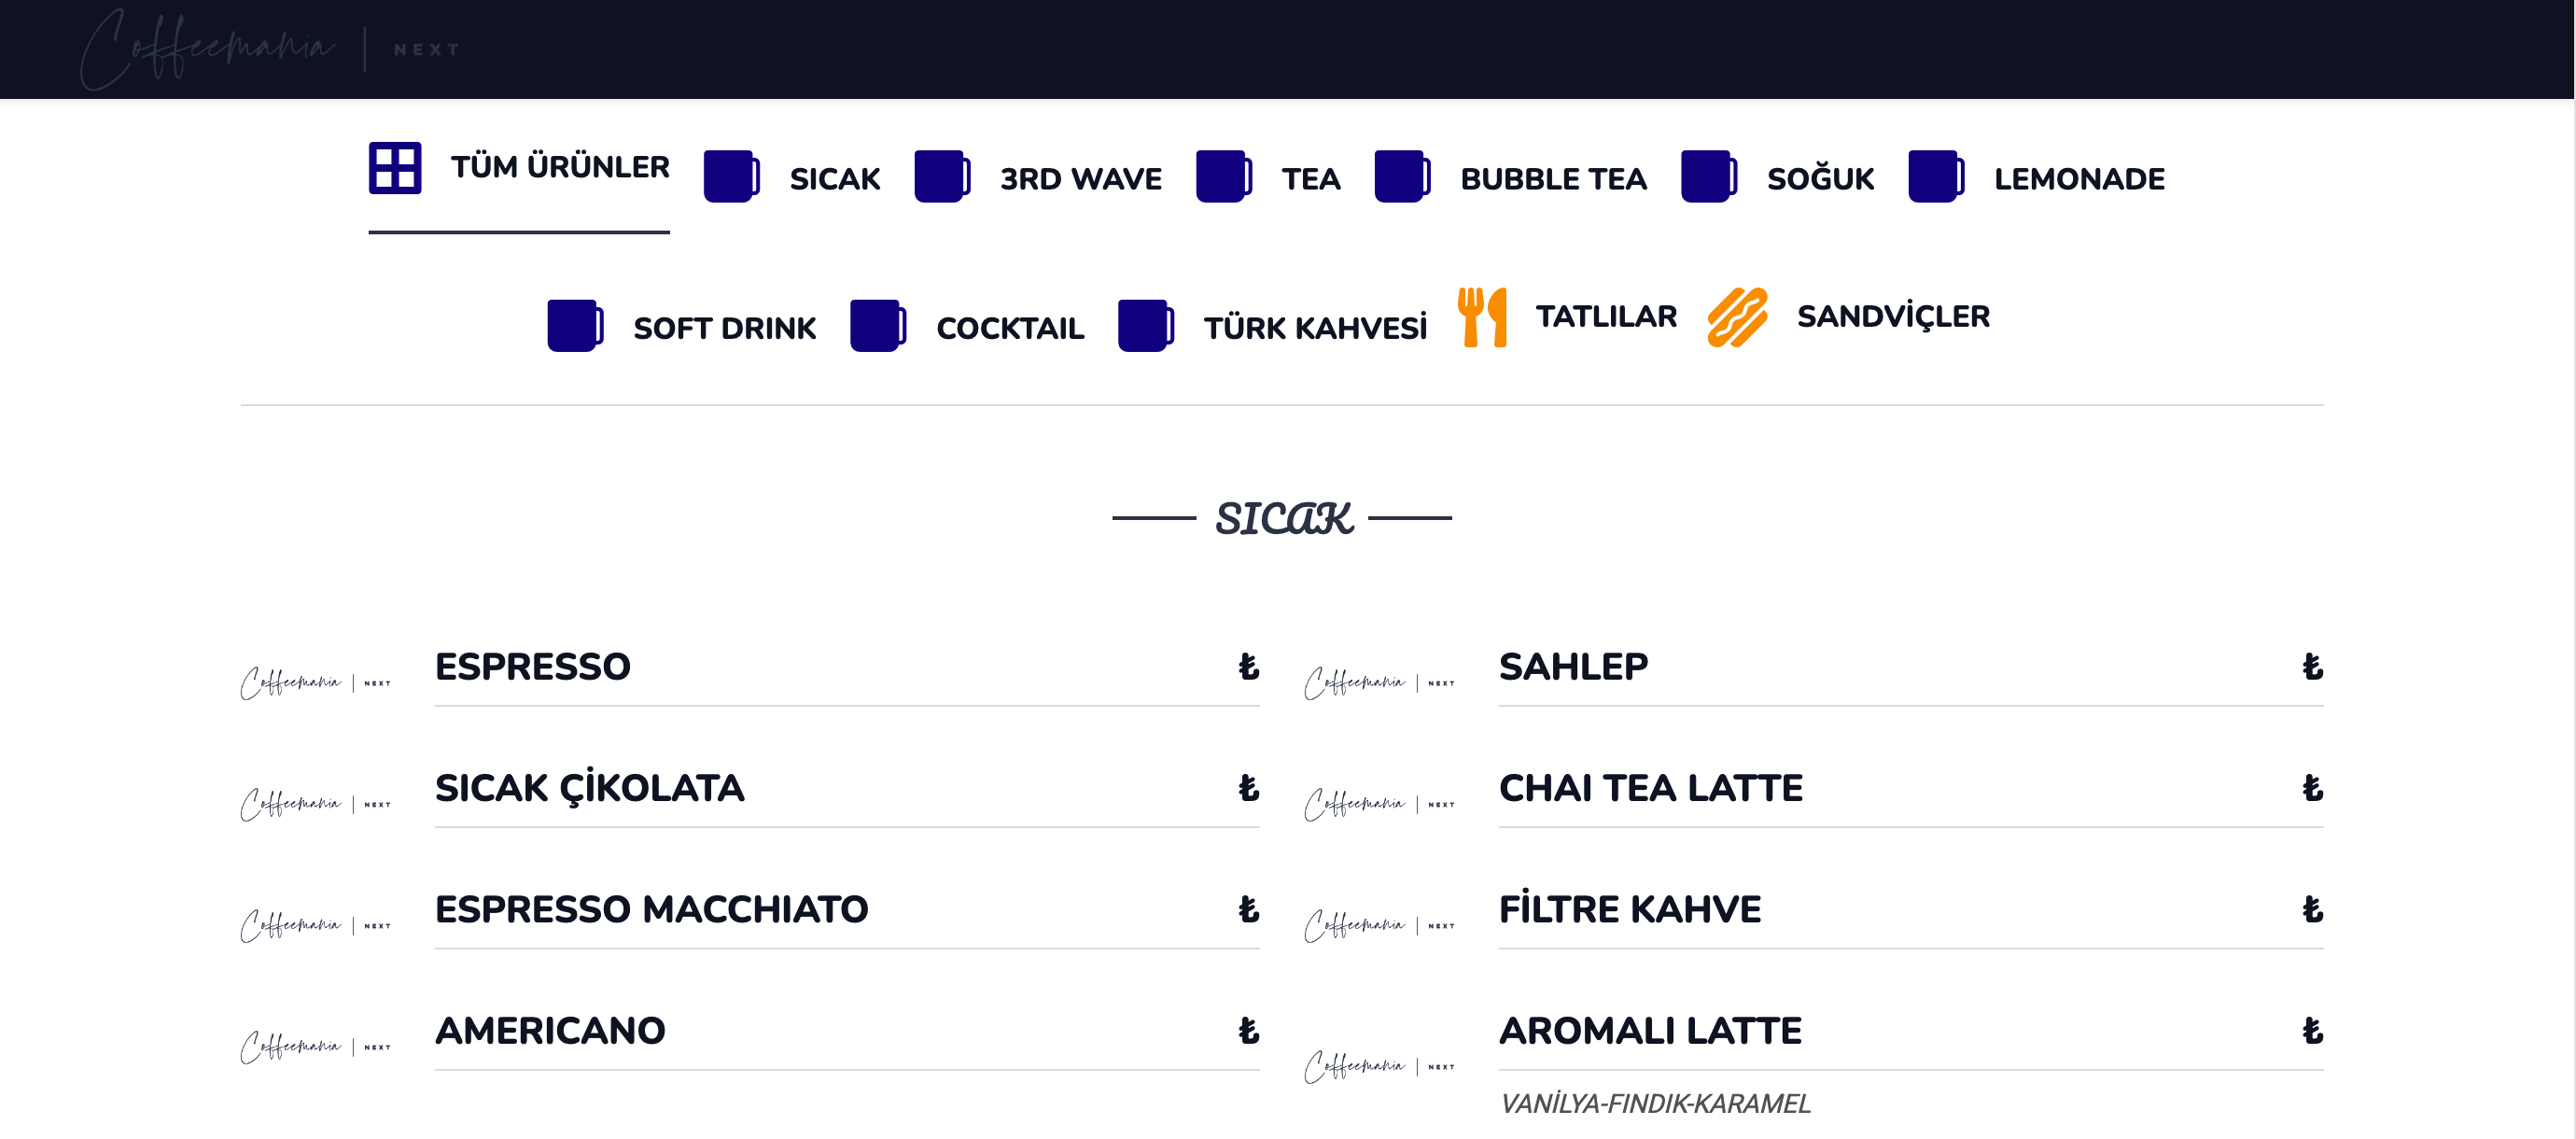The height and width of the screenshot is (1139, 2576).
Task: Click the mug icon for BUBBLE TEA
Action: click(x=1402, y=177)
